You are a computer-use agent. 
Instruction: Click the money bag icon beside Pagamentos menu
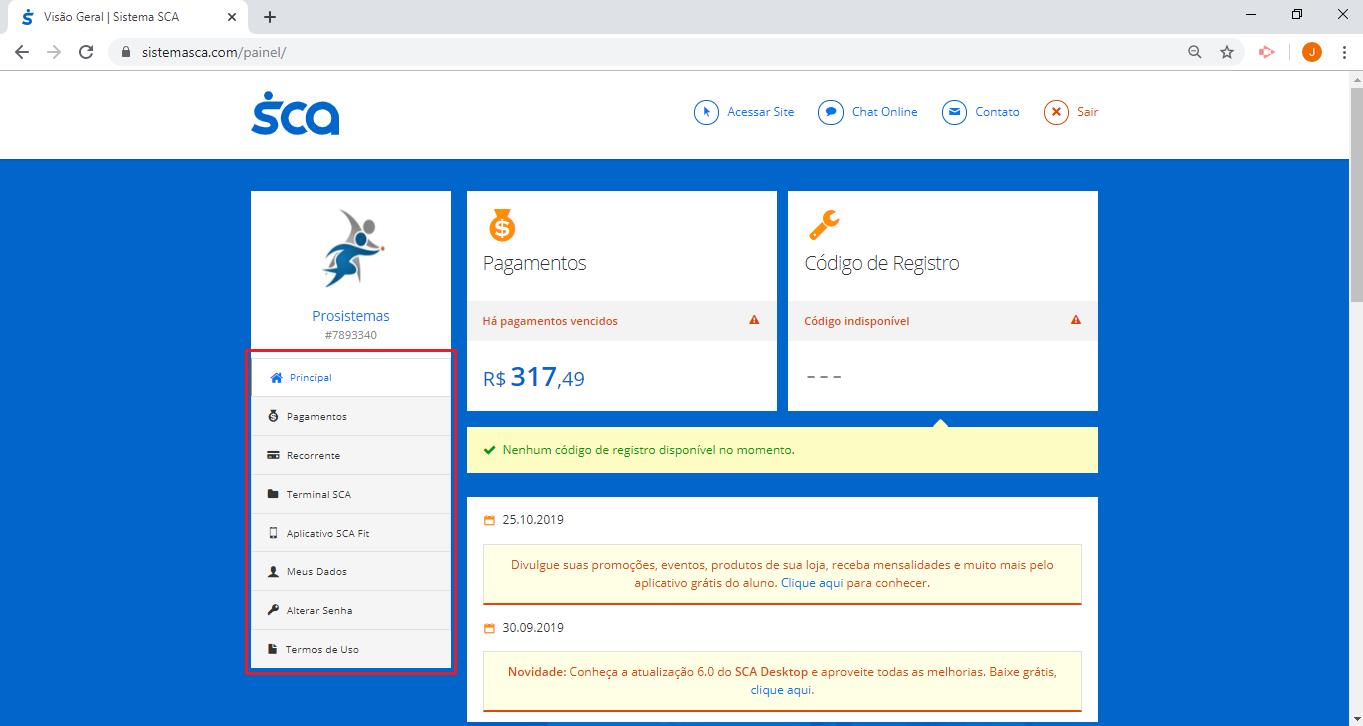pyautogui.click(x=273, y=416)
